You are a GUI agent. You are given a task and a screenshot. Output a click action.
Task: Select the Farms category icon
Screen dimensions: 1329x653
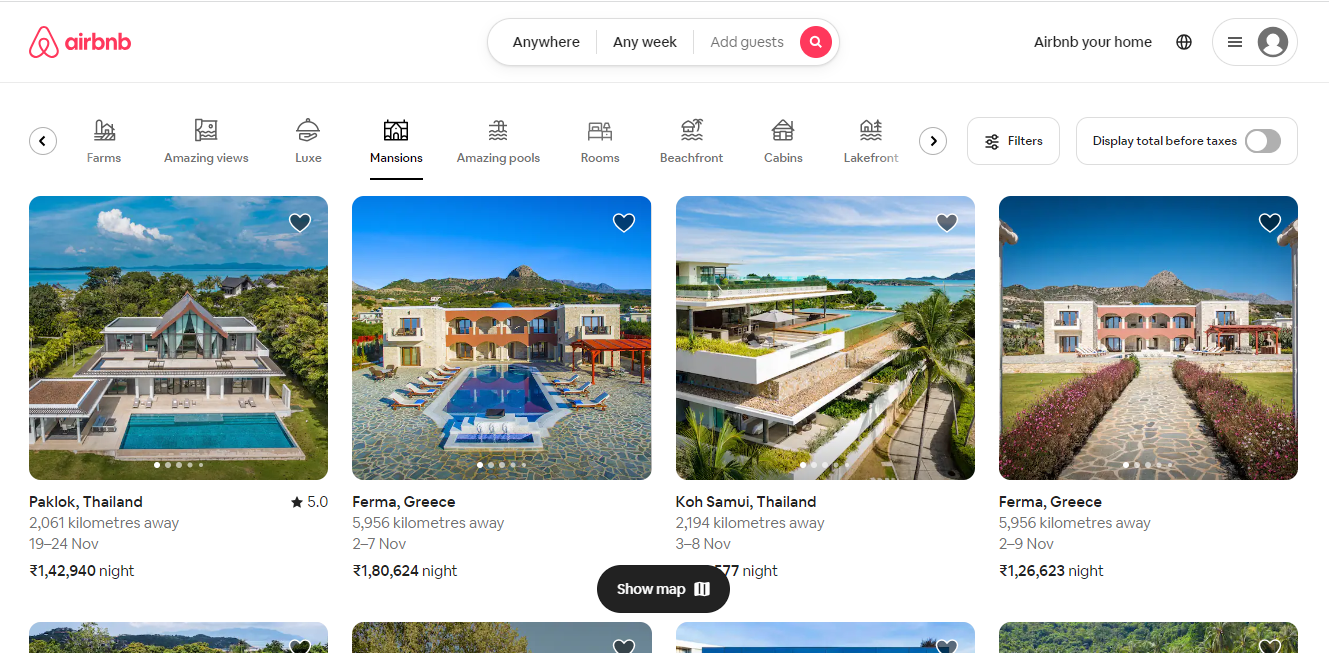(x=104, y=130)
